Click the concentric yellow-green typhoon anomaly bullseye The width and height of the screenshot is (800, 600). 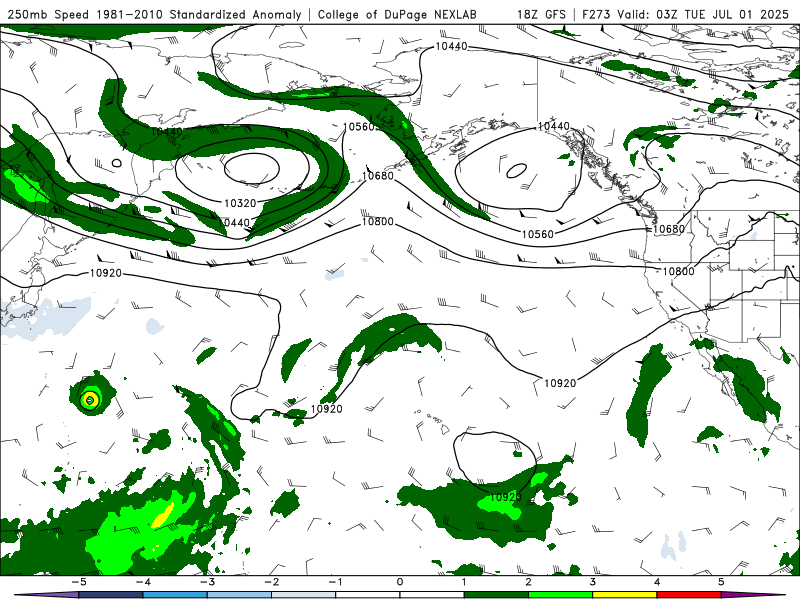[x=90, y=400]
